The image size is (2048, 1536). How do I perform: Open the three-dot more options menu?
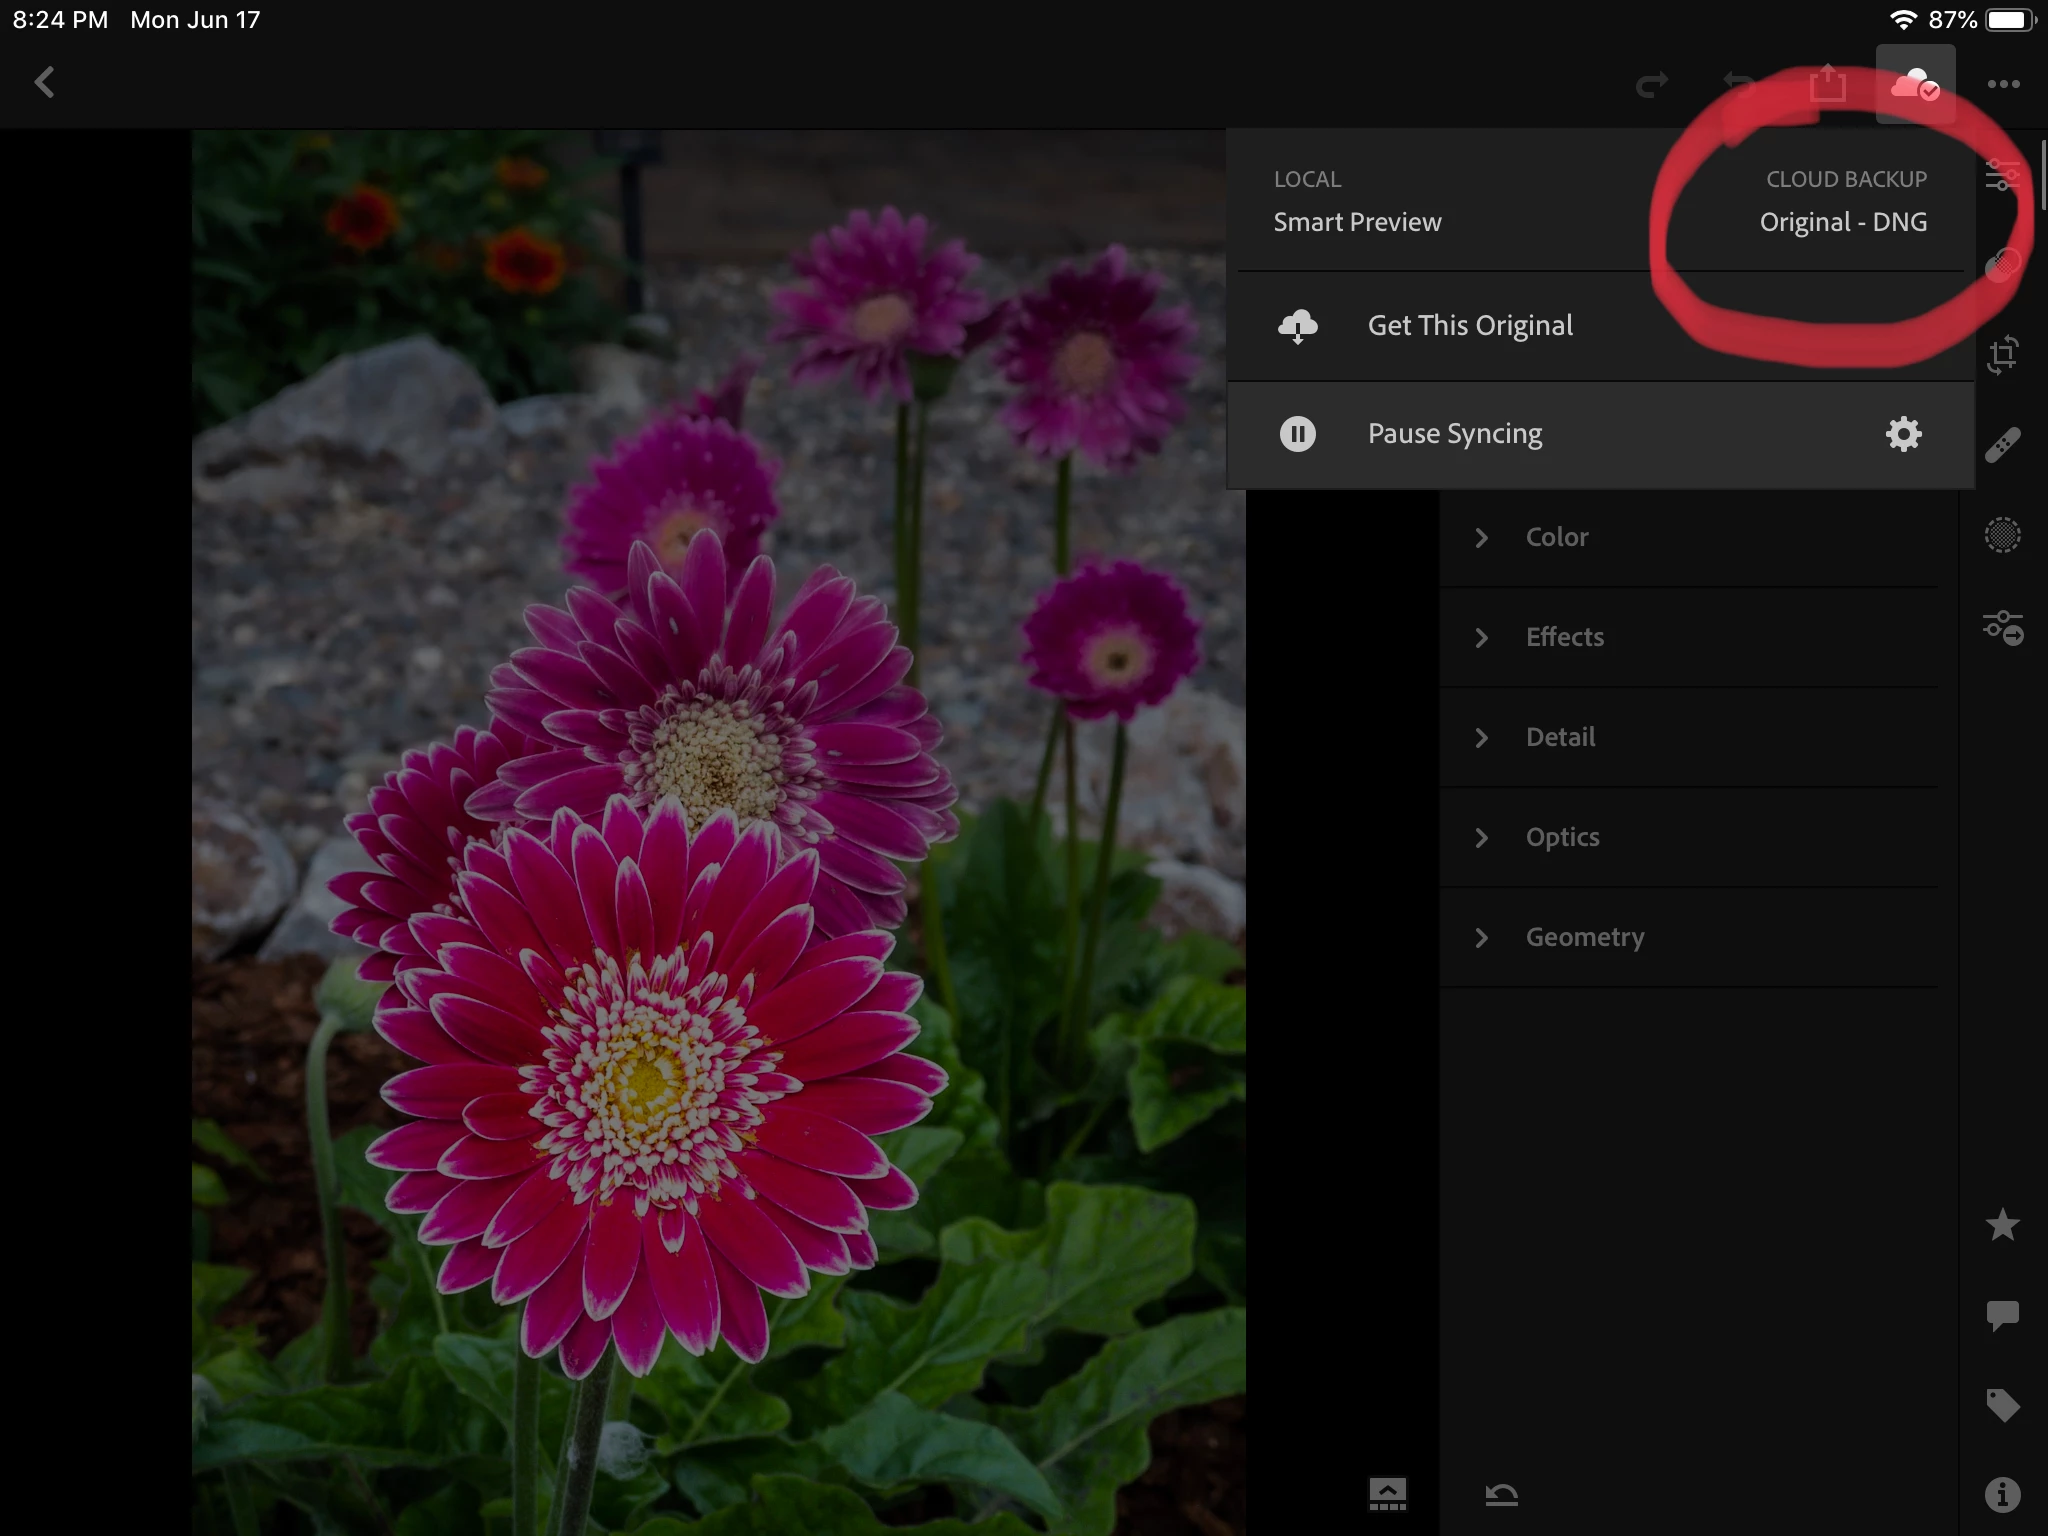coord(2003,85)
